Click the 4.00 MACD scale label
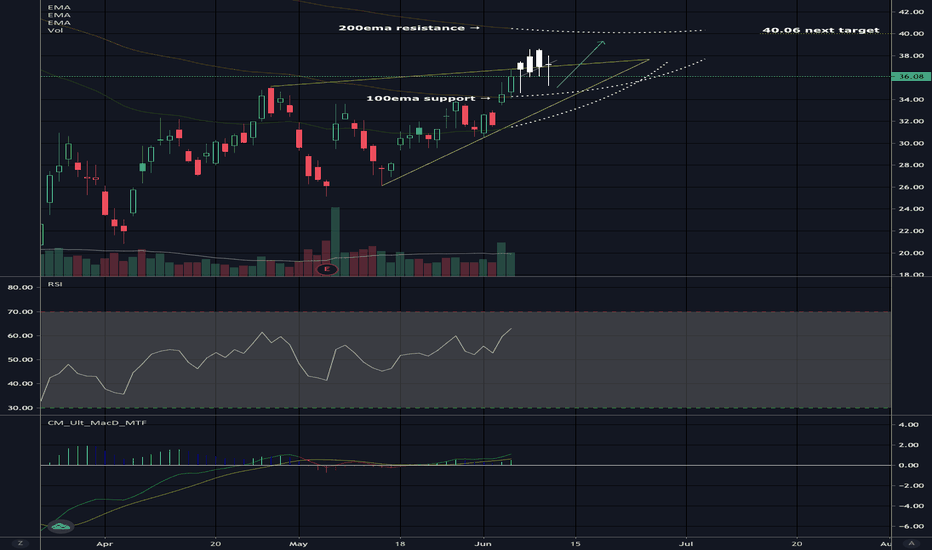Screen dimensions: 932x550 pos(909,425)
